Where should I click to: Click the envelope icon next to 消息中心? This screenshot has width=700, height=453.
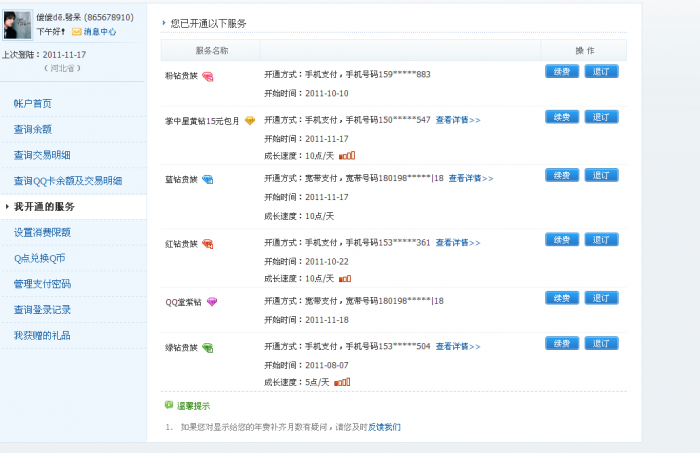77,32
